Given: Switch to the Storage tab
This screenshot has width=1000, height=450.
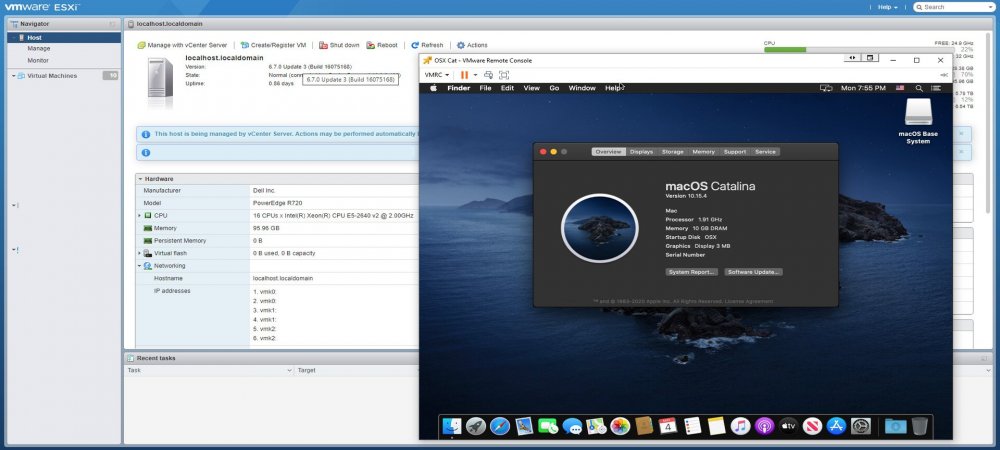Looking at the screenshot, I should coord(672,152).
